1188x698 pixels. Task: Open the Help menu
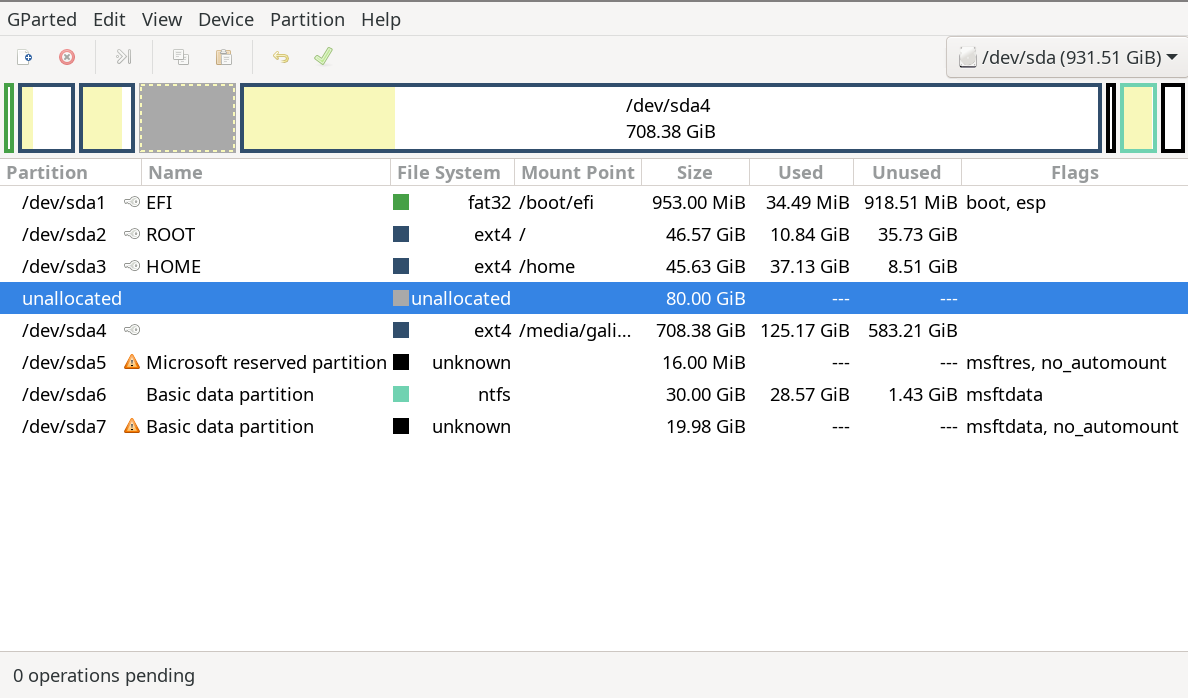coord(381,18)
